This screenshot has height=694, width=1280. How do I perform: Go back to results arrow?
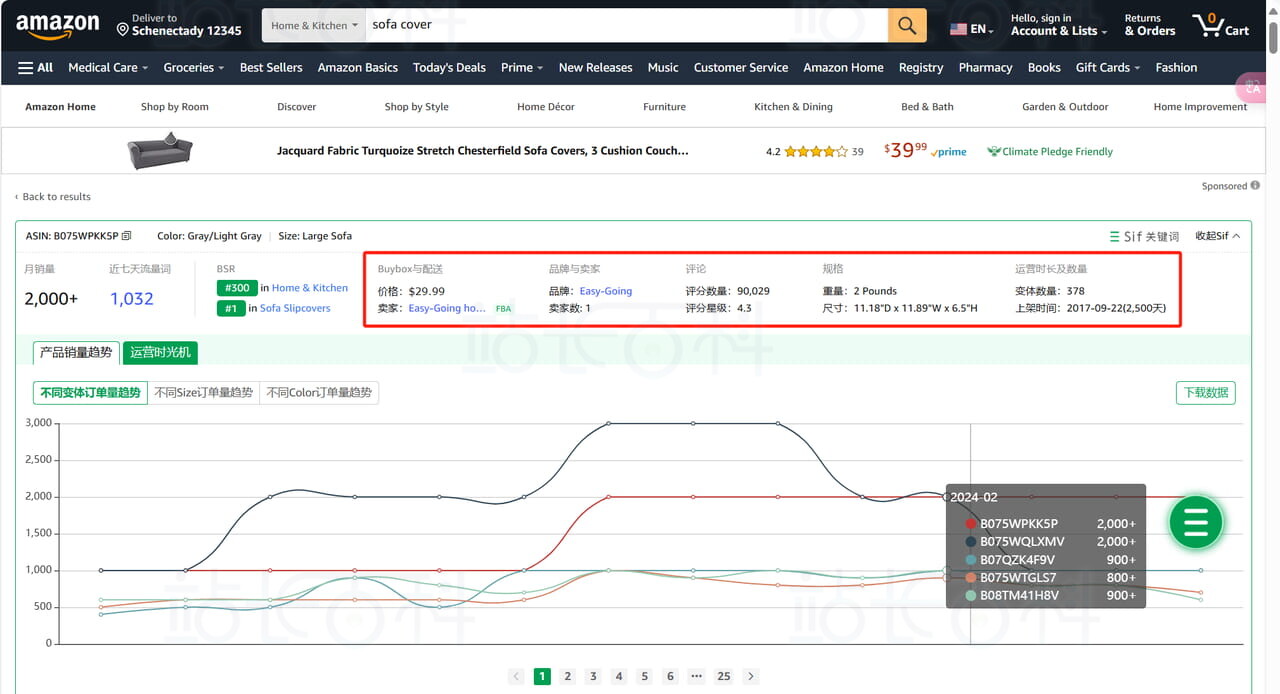17,197
